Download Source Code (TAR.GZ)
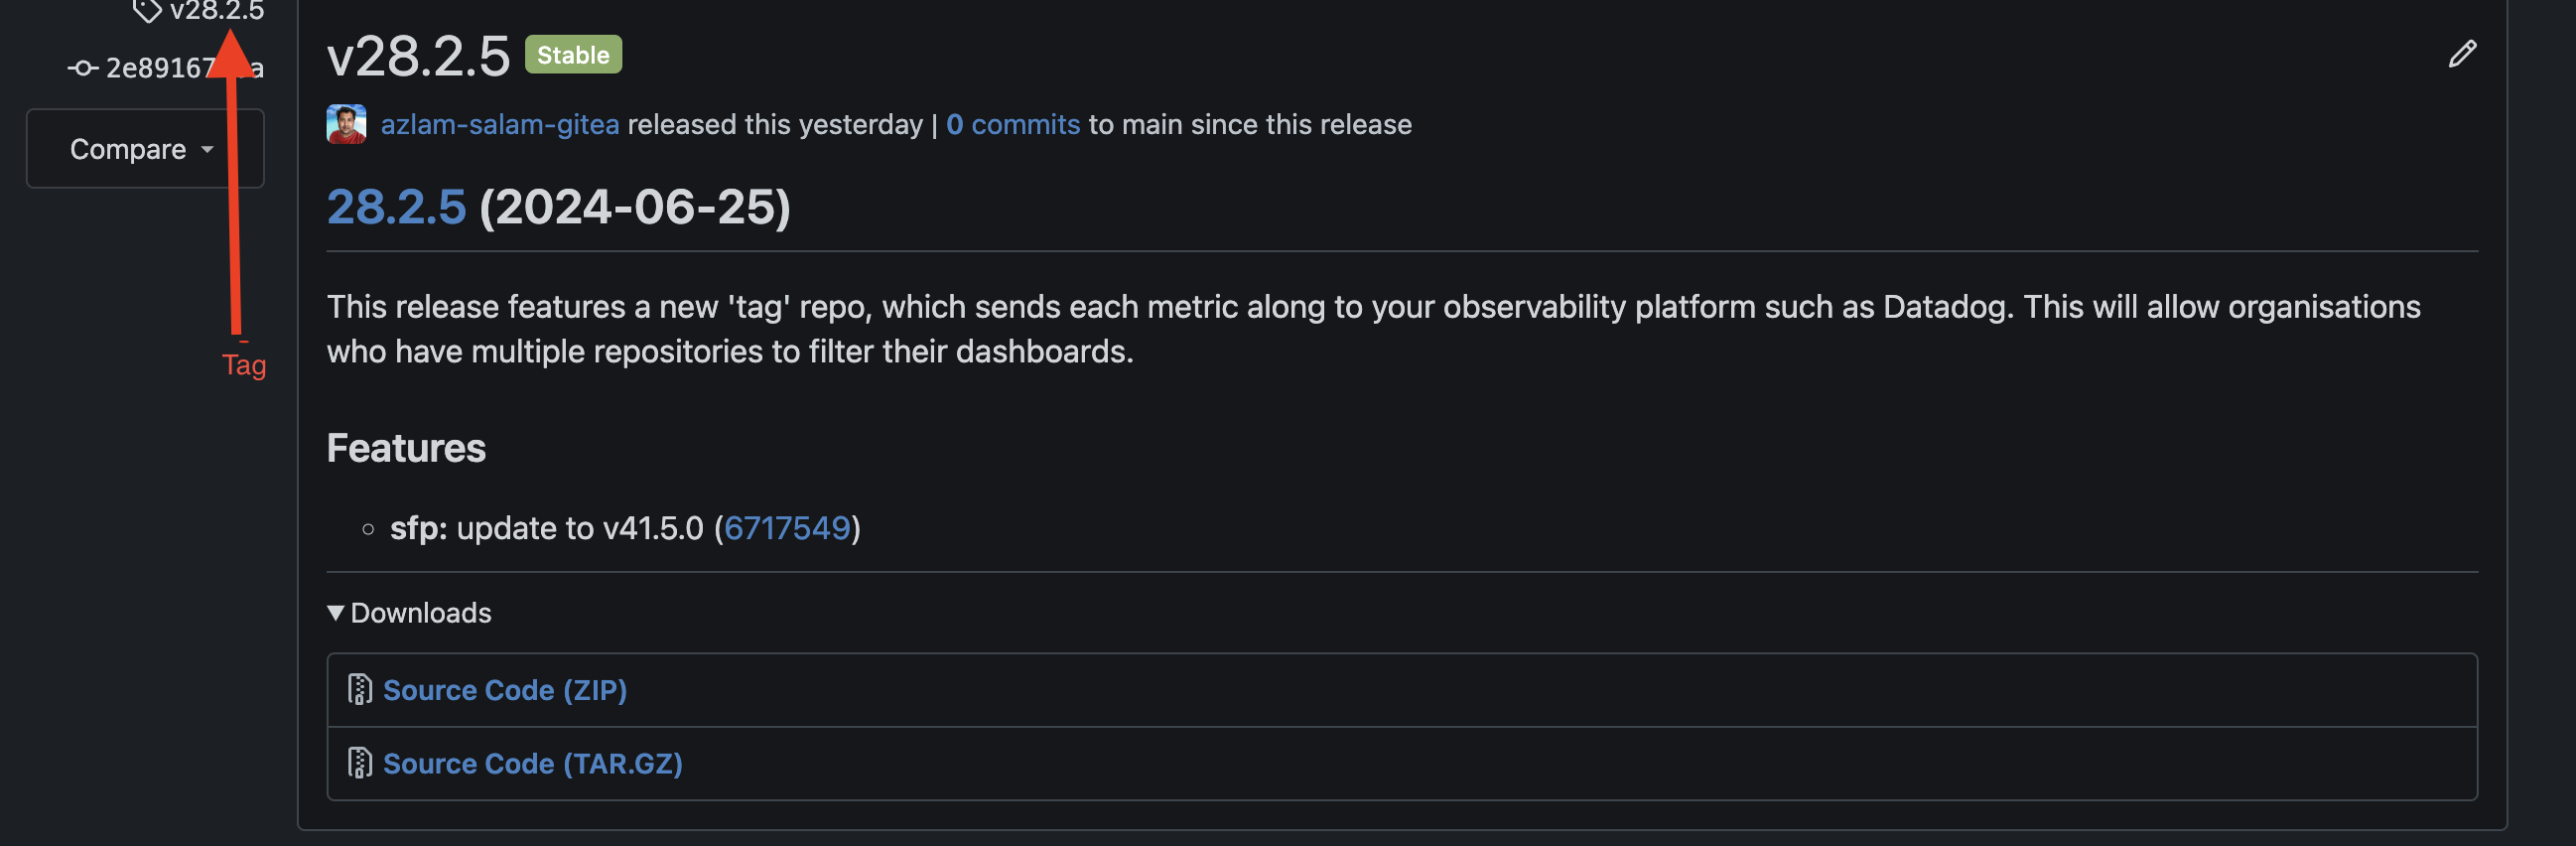Viewport: 2576px width, 846px height. point(532,764)
